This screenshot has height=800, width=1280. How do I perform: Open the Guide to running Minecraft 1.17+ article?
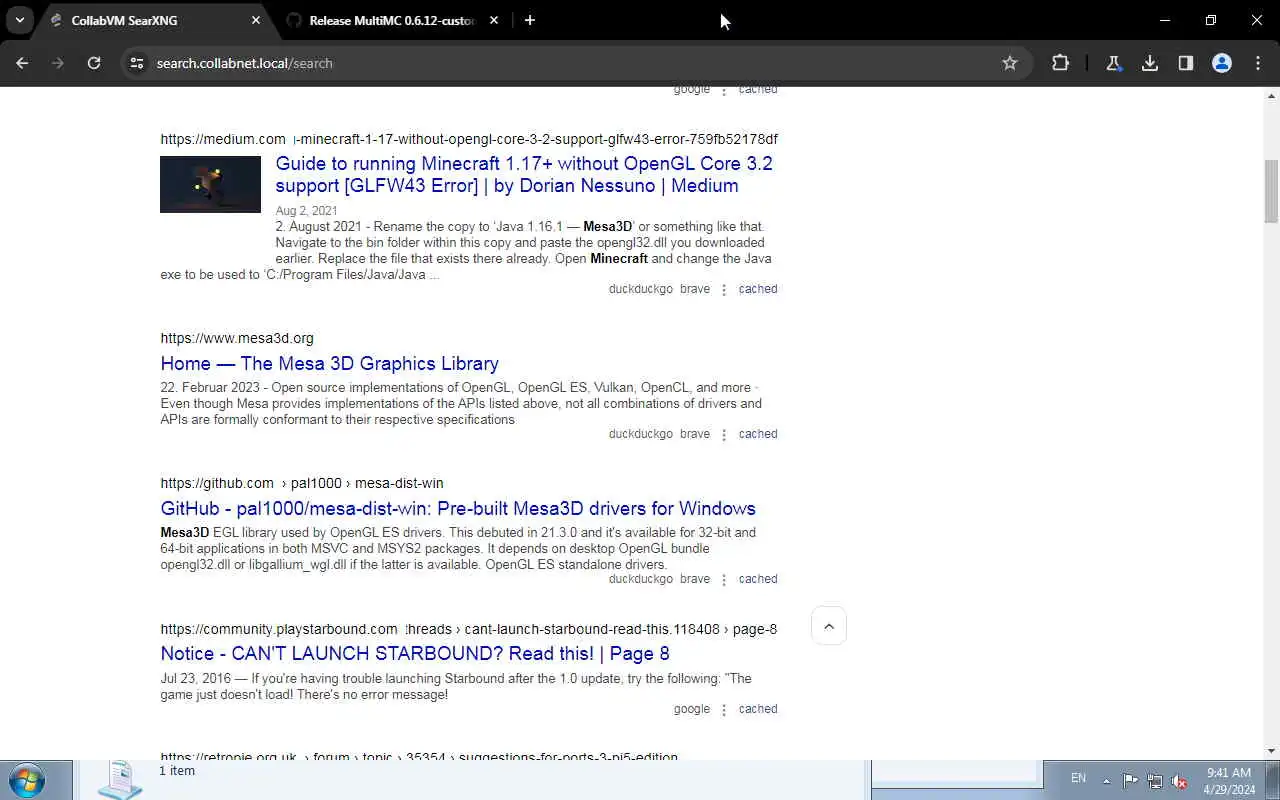coord(523,174)
